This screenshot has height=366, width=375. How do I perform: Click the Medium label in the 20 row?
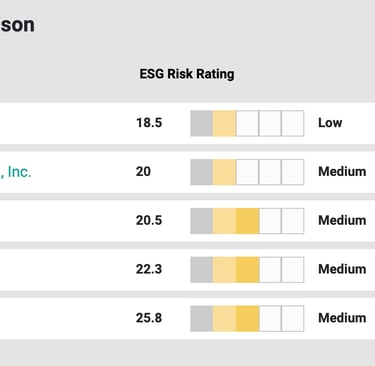(x=342, y=171)
